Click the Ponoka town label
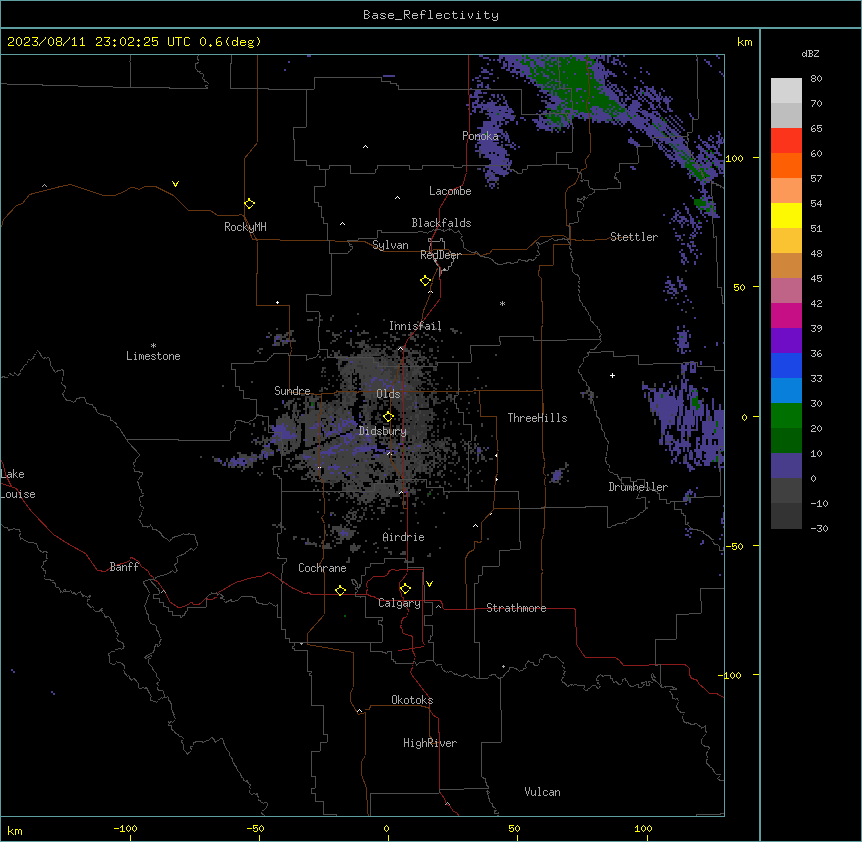The image size is (862, 842). [x=480, y=136]
